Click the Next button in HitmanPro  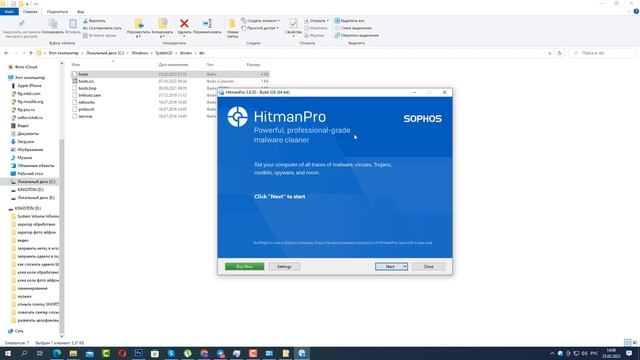(x=389, y=267)
